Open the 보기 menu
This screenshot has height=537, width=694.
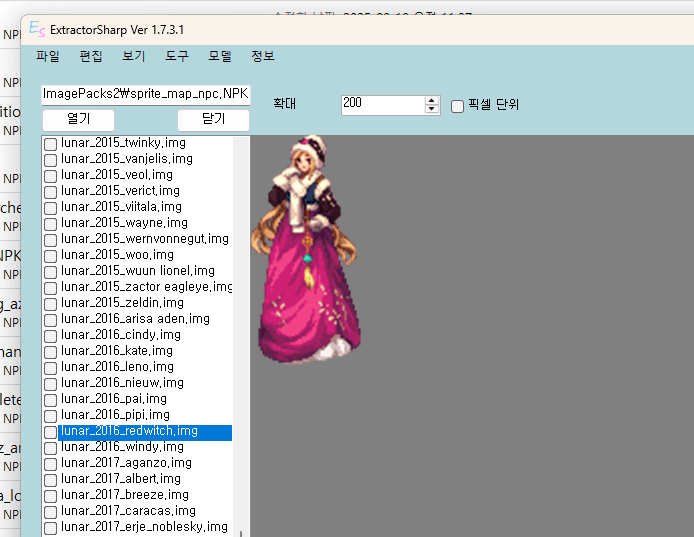point(134,57)
